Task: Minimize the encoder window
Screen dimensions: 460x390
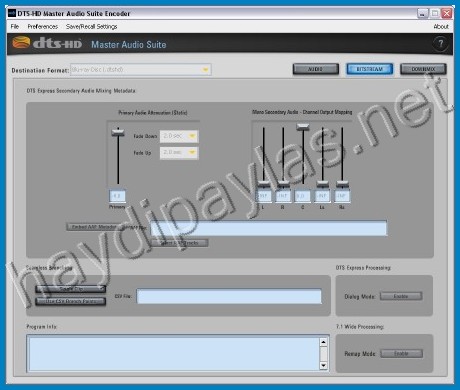Action: 423,14
